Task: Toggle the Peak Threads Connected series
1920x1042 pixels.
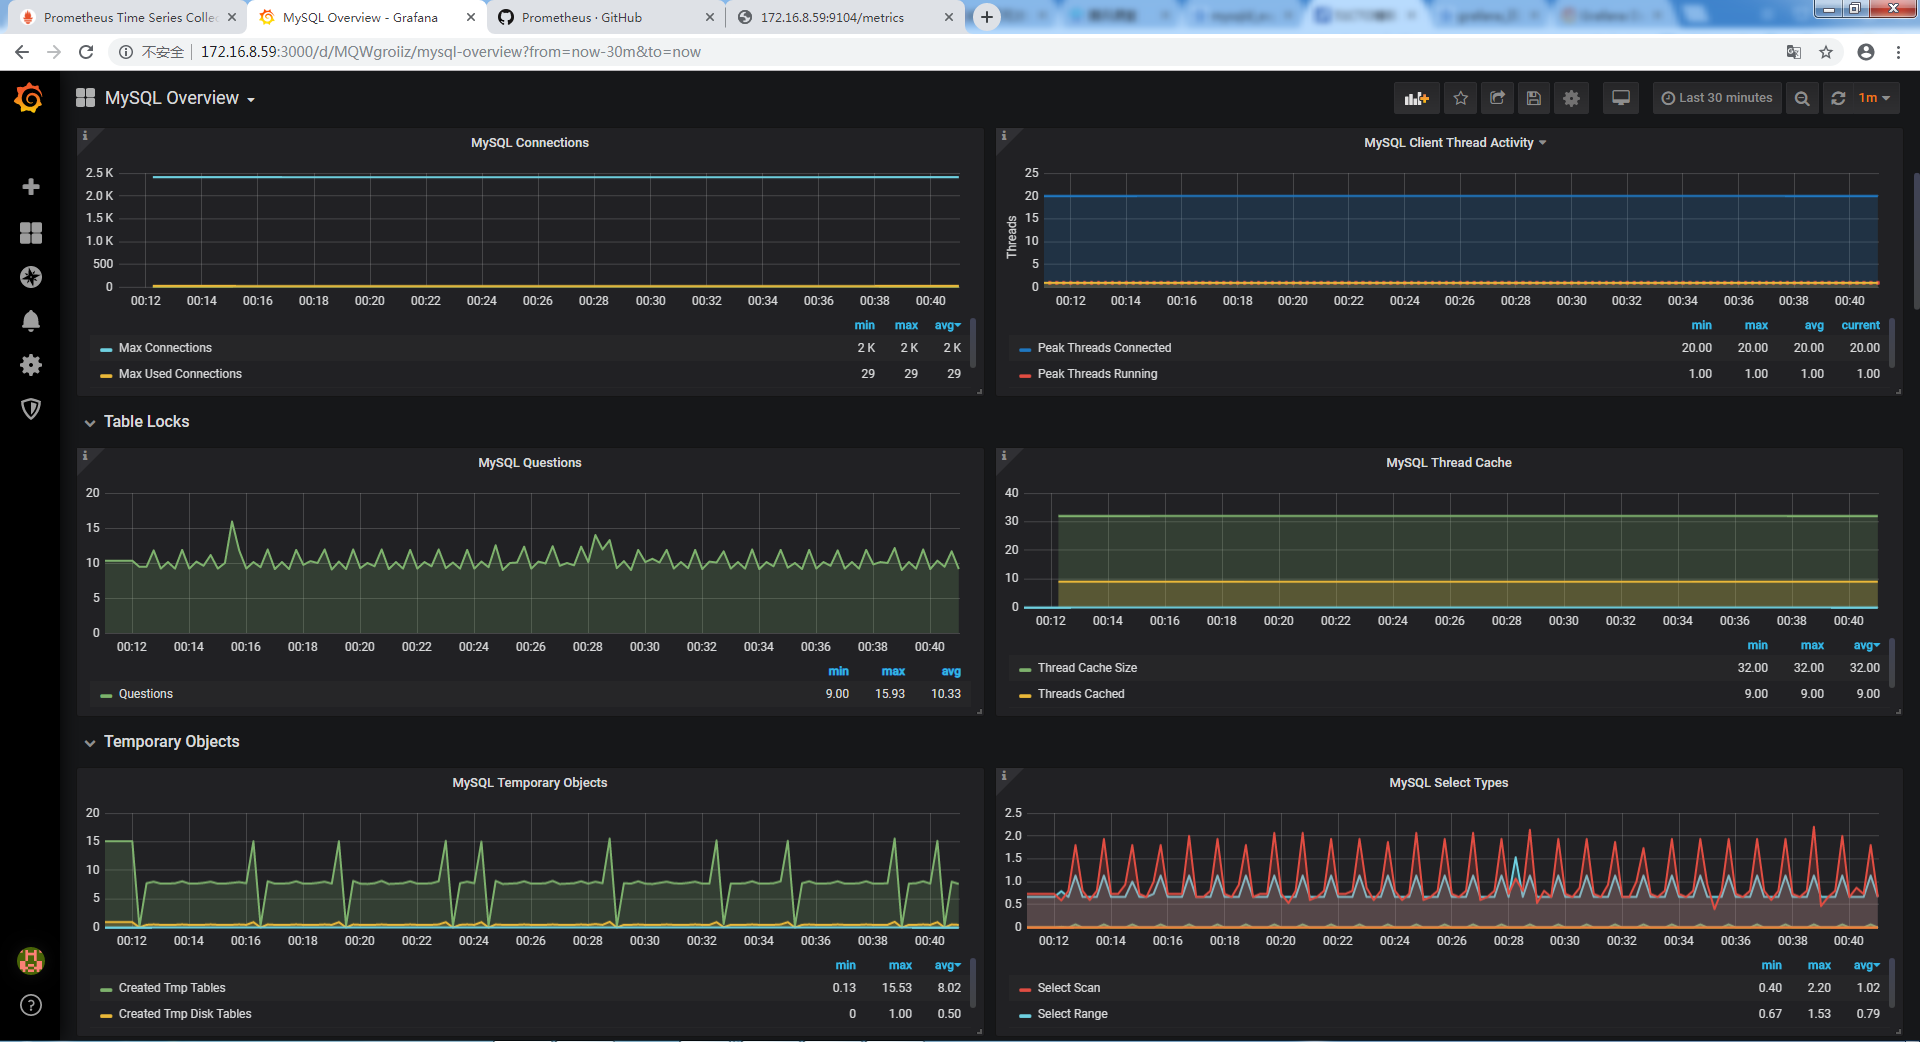Action: 1104,348
